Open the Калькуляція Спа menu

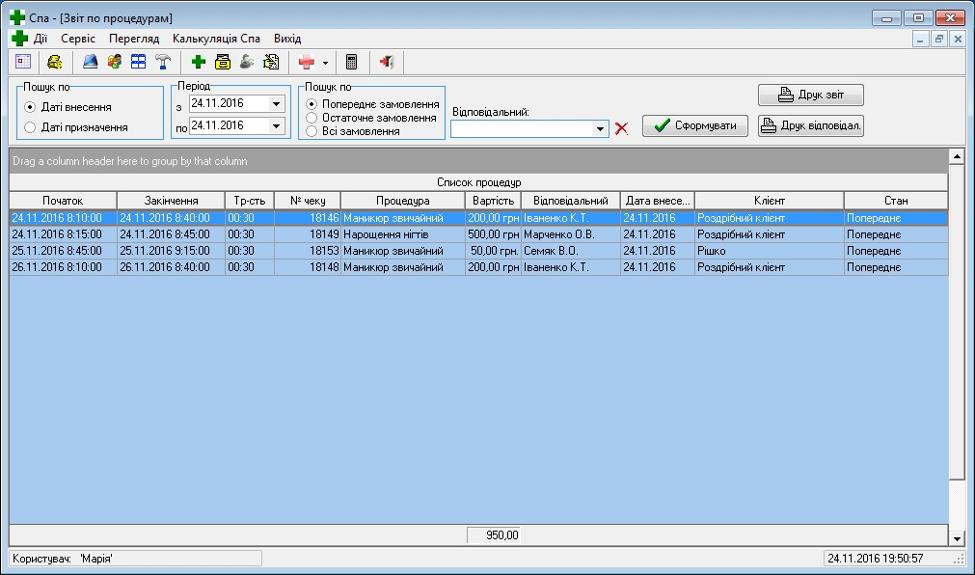[216, 39]
